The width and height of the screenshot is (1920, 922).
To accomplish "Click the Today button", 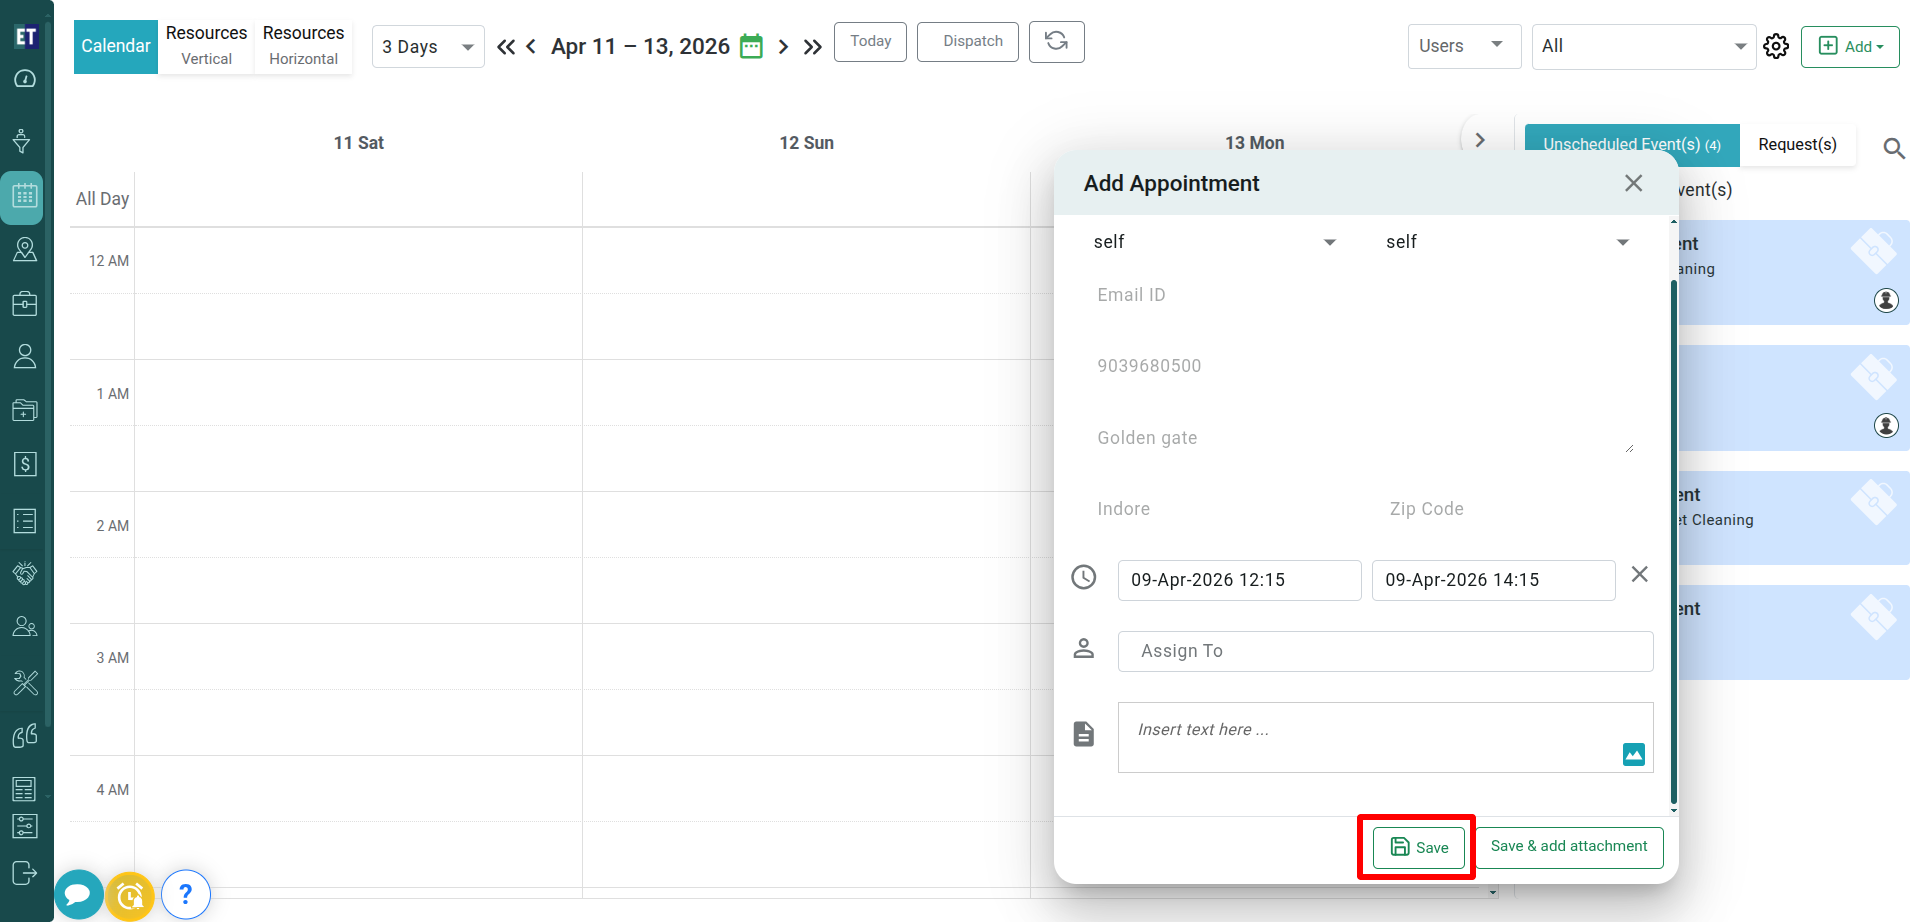I will pyautogui.click(x=870, y=42).
